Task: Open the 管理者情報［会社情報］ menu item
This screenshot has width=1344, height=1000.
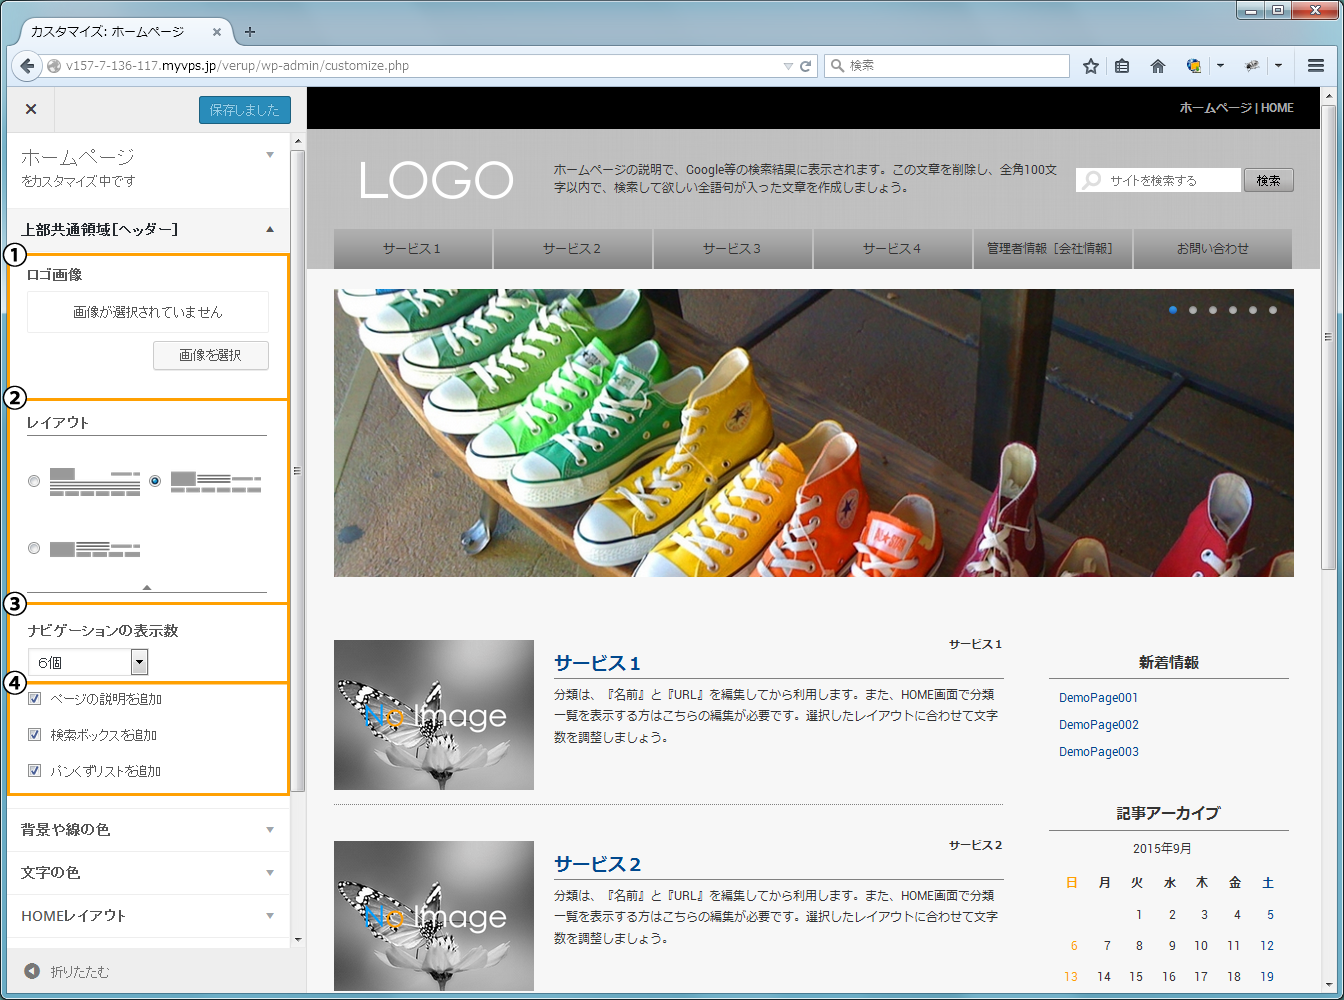Action: (x=1053, y=249)
